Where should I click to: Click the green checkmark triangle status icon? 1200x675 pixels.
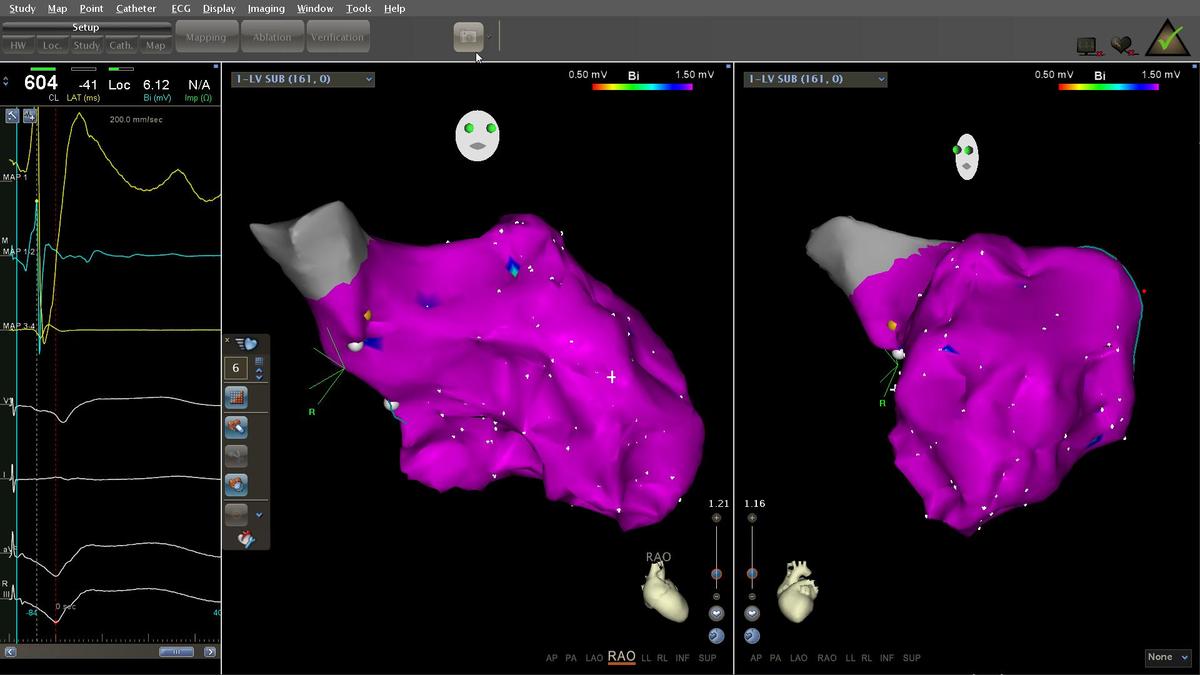tap(1165, 38)
